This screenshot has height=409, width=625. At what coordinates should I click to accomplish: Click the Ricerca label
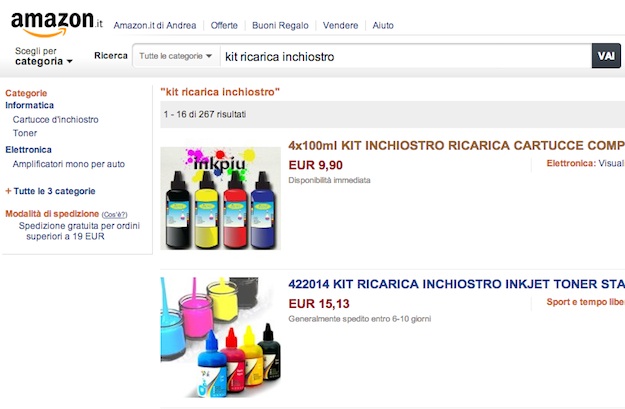pos(111,55)
